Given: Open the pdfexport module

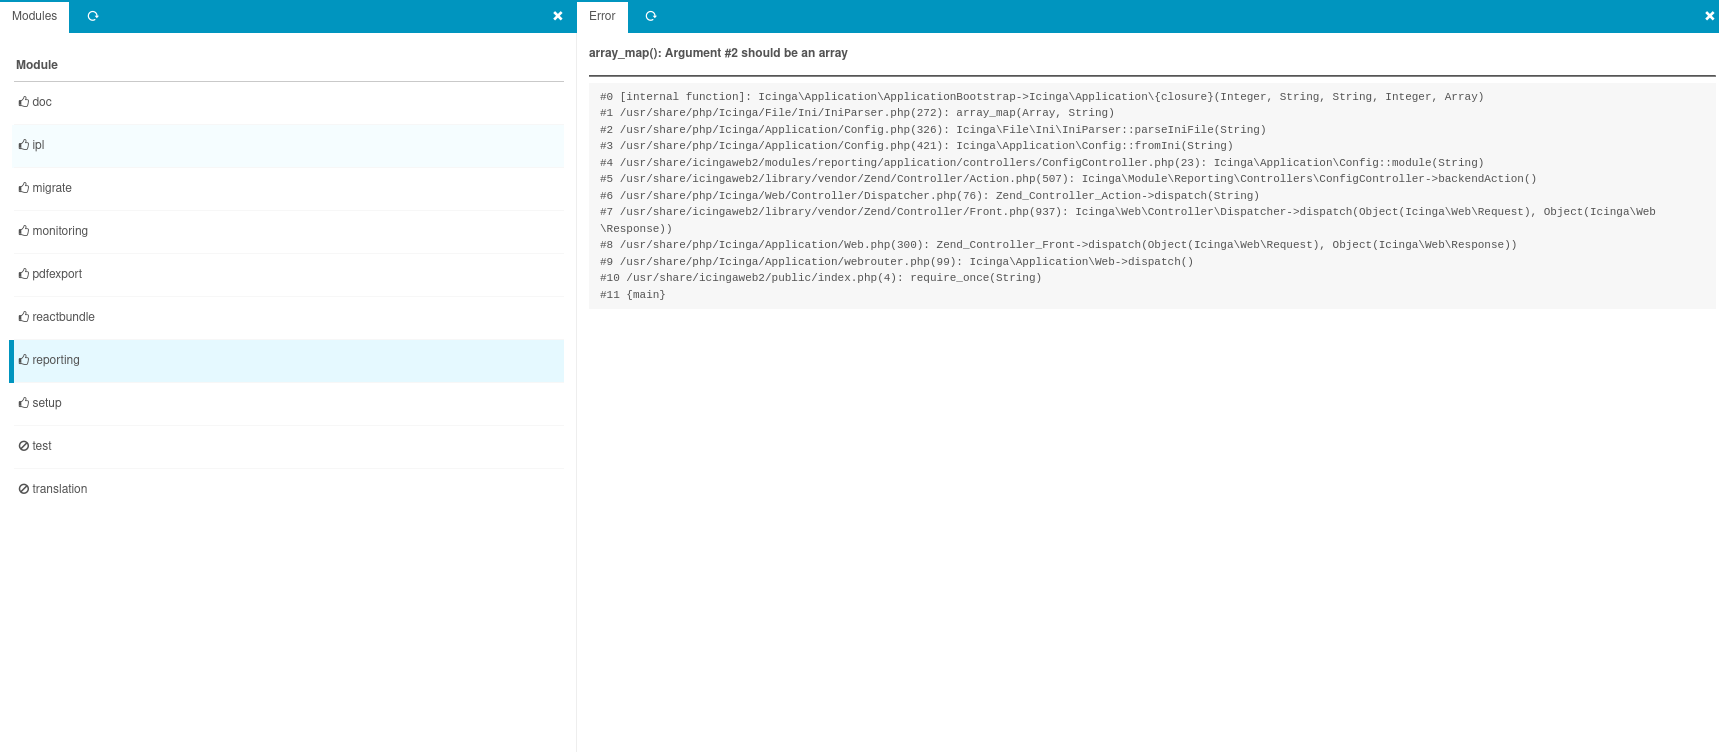Looking at the screenshot, I should (x=288, y=274).
